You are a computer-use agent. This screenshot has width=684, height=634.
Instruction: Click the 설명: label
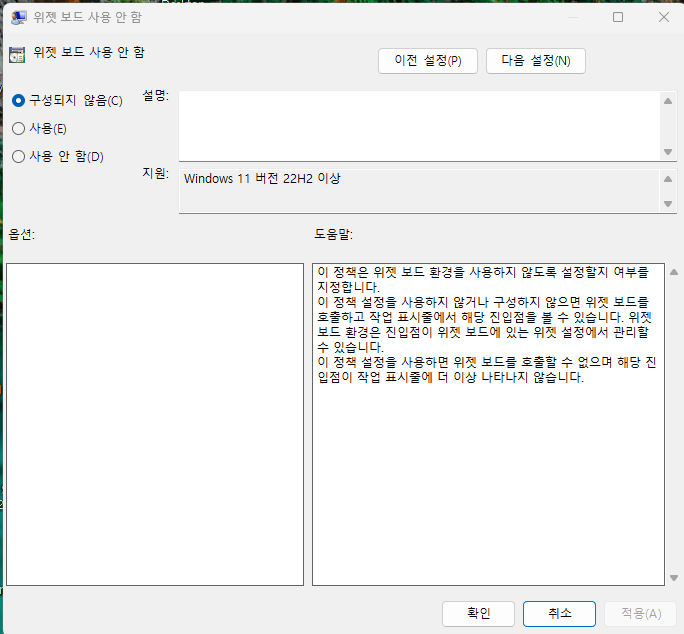point(155,96)
